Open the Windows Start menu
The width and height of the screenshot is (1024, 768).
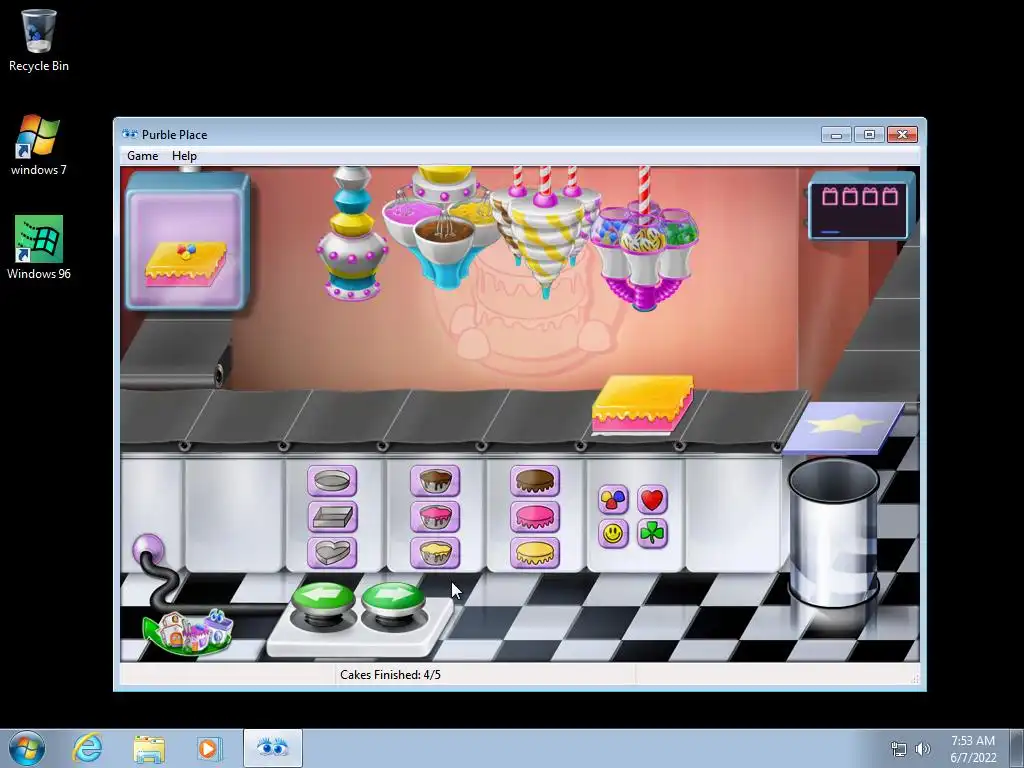point(27,748)
